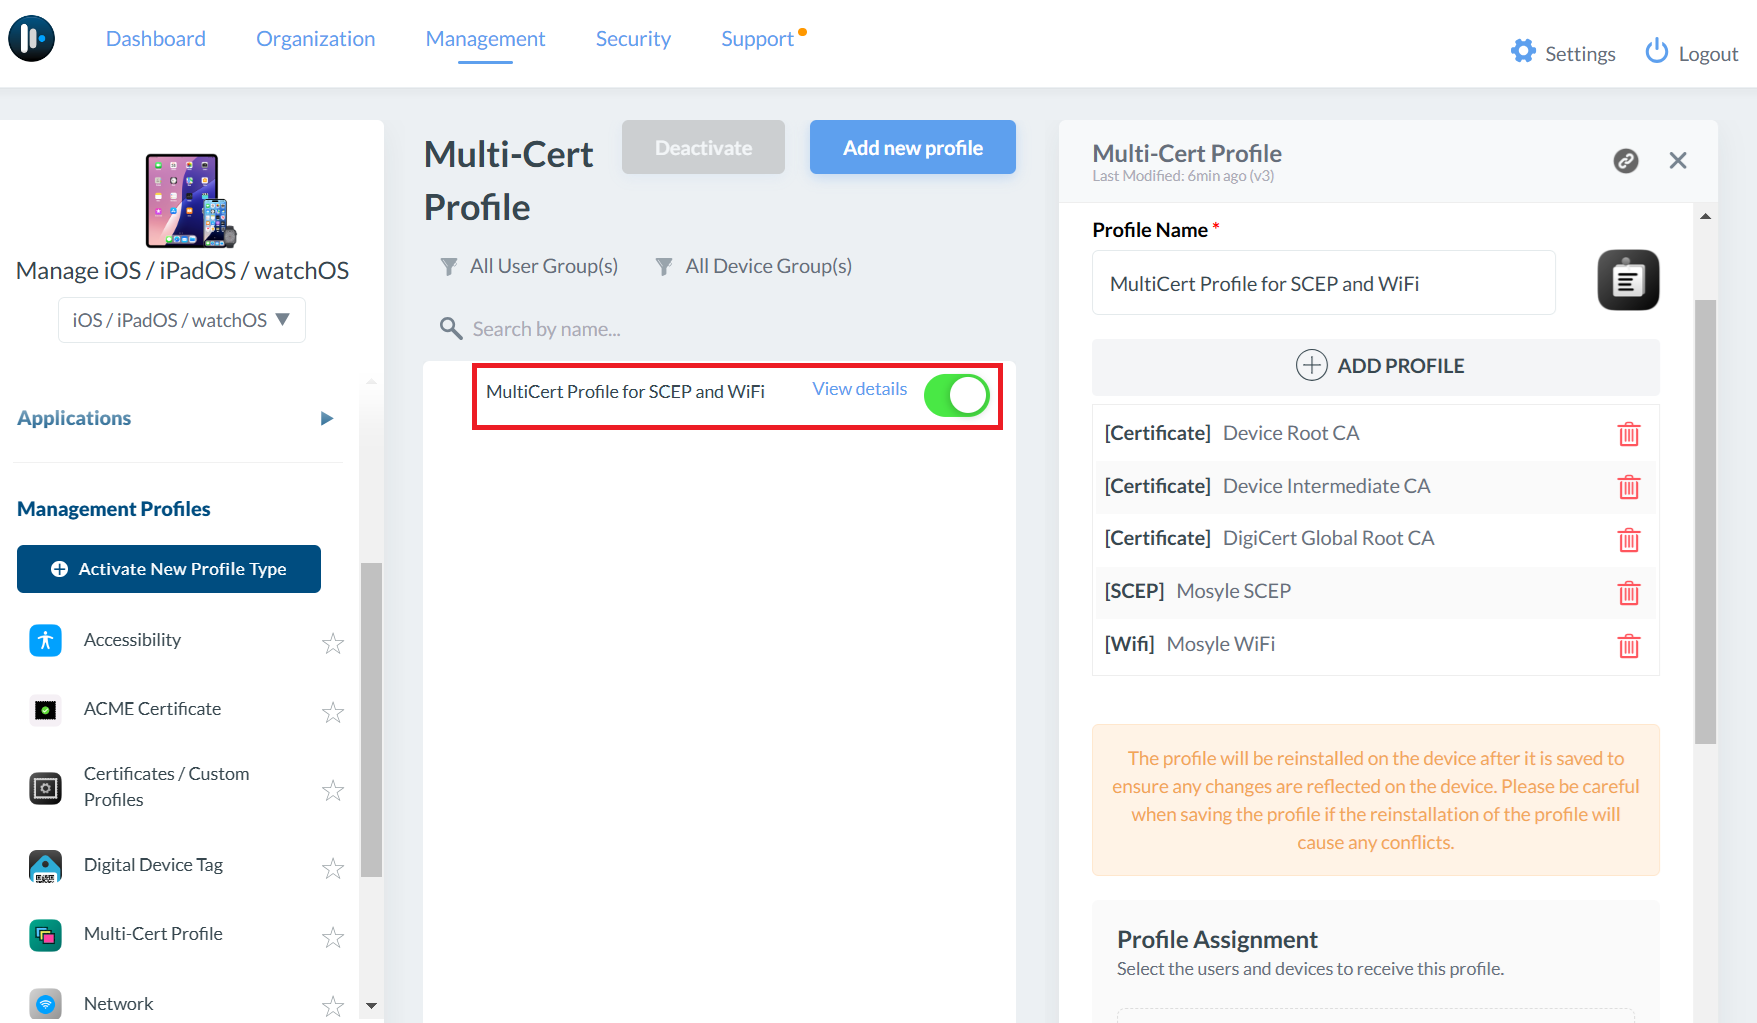Click the Logout power icon
The image size is (1757, 1023).
[x=1657, y=51]
